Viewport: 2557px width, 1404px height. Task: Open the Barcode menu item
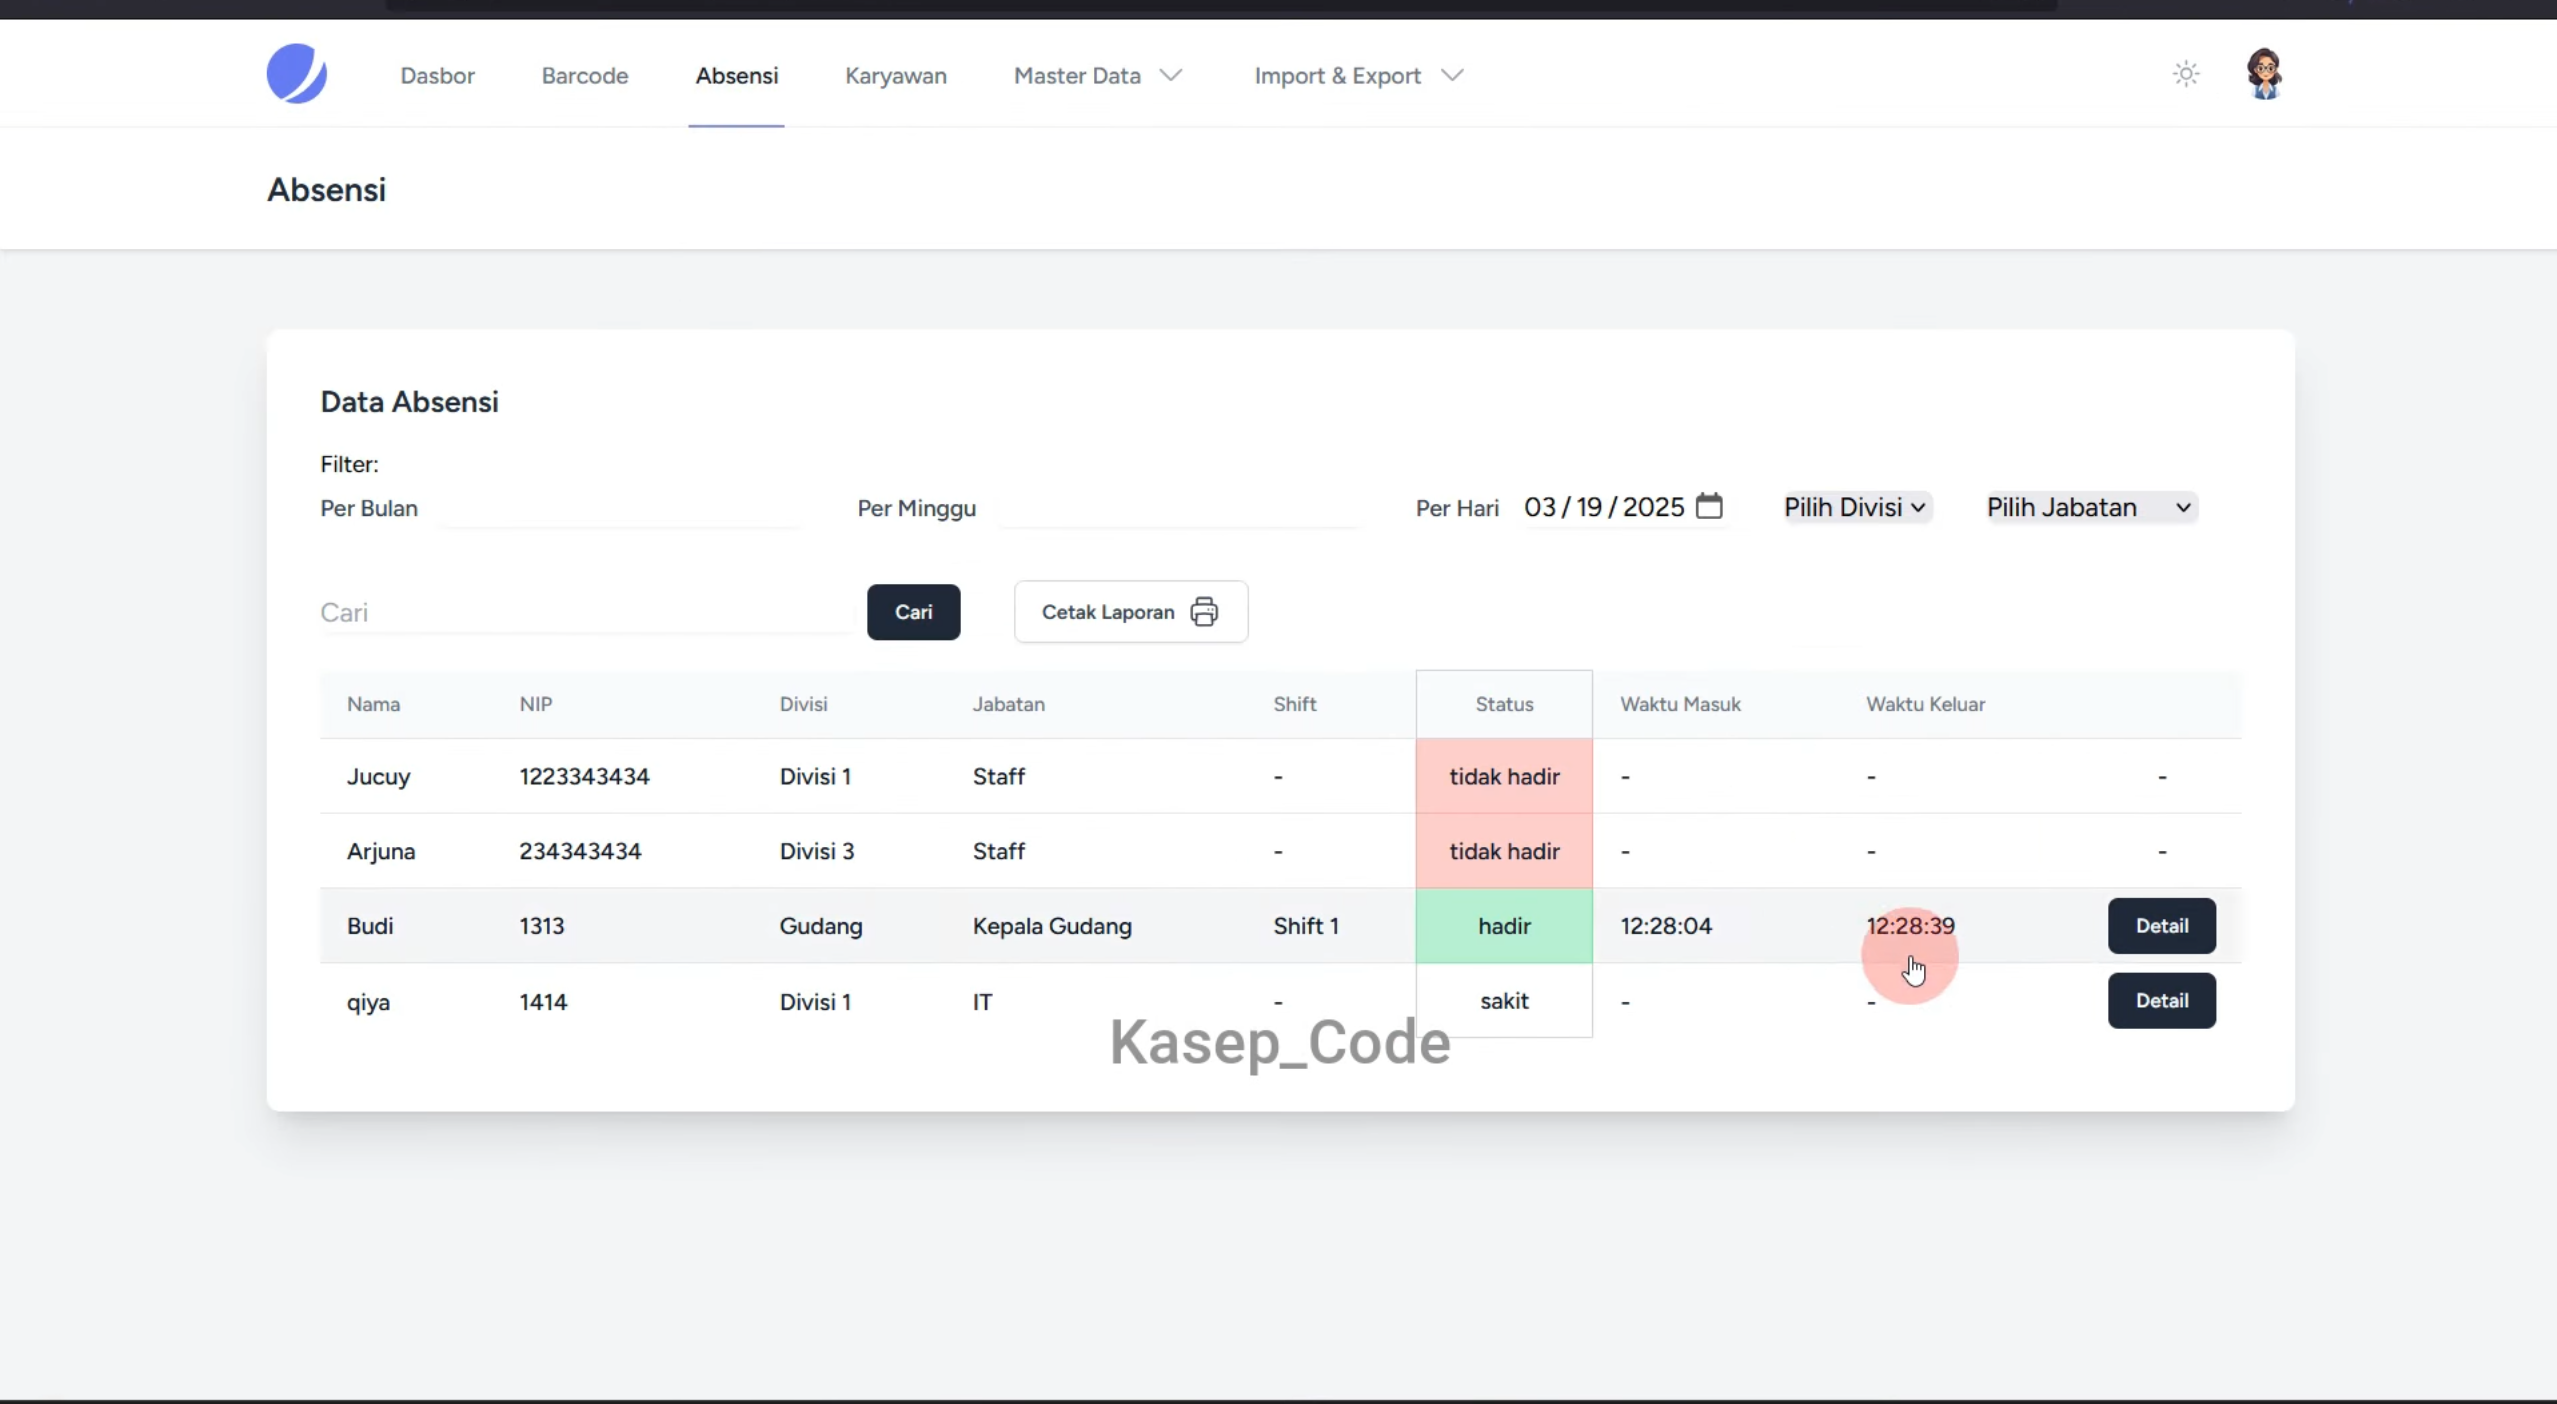585,76
